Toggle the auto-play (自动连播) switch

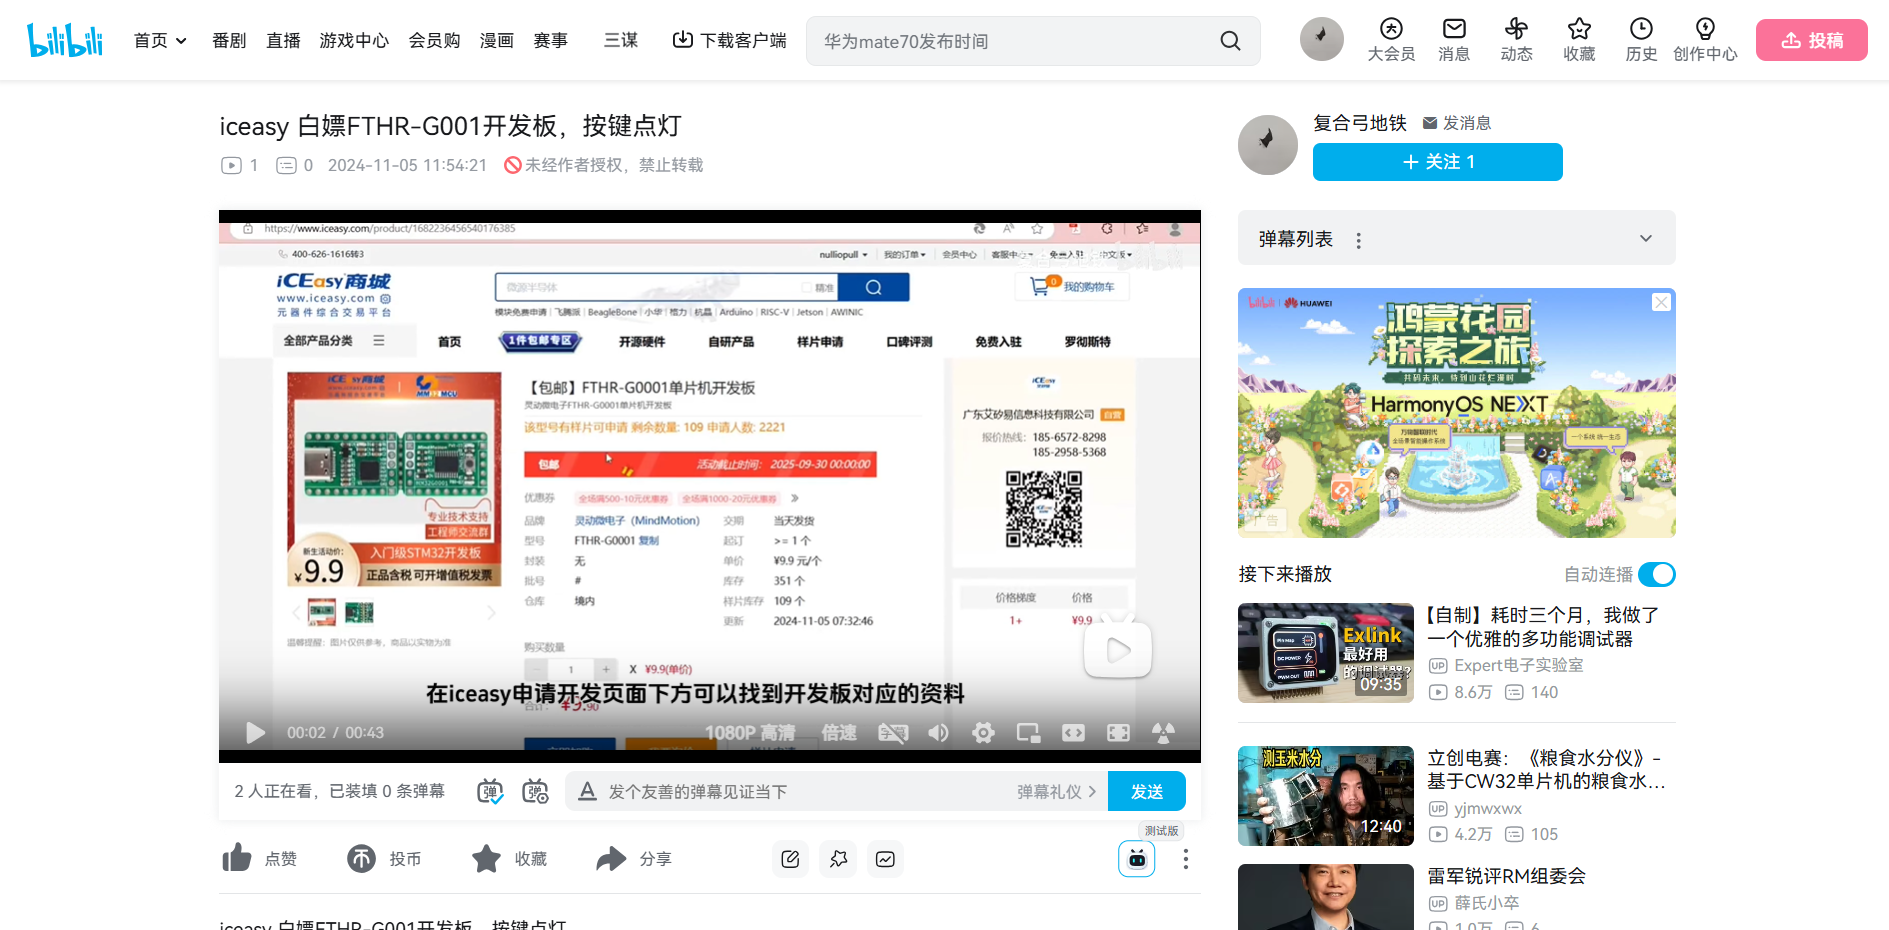pyautogui.click(x=1656, y=574)
